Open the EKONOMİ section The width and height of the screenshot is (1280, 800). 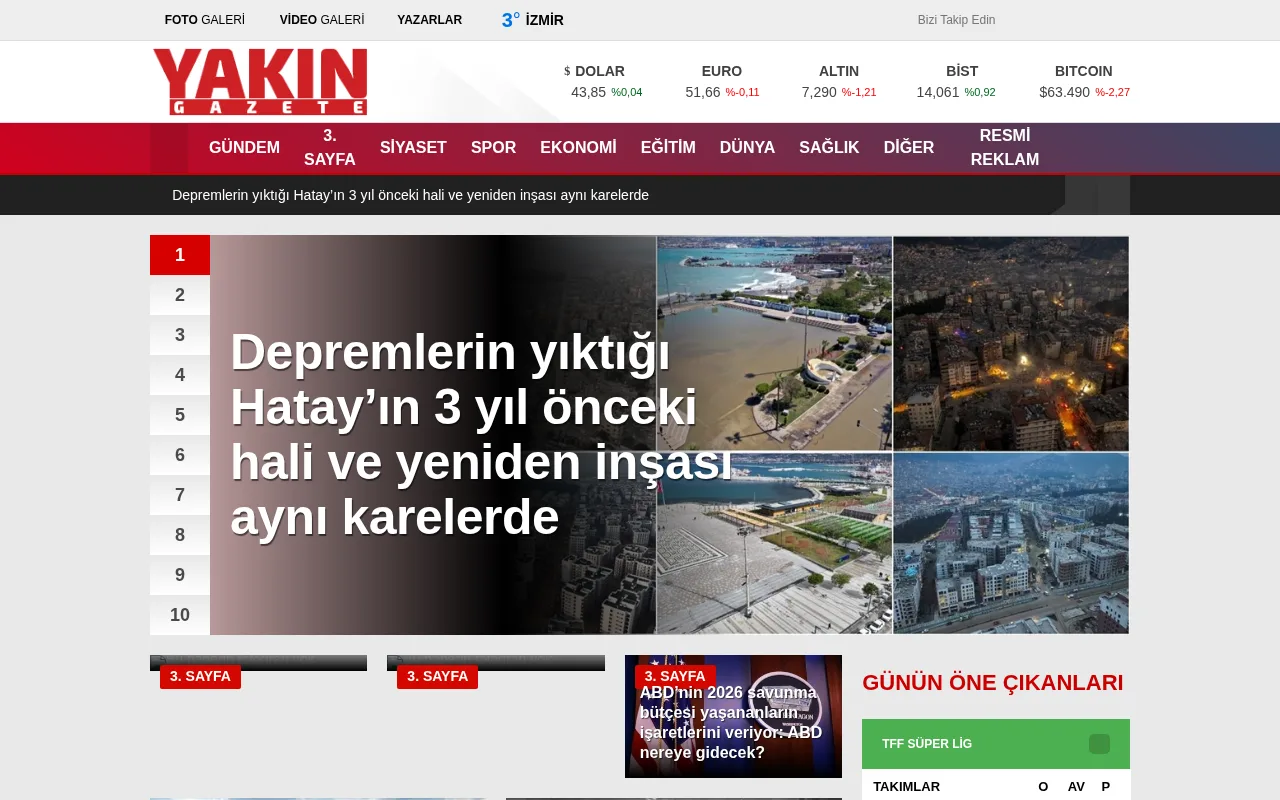point(578,147)
